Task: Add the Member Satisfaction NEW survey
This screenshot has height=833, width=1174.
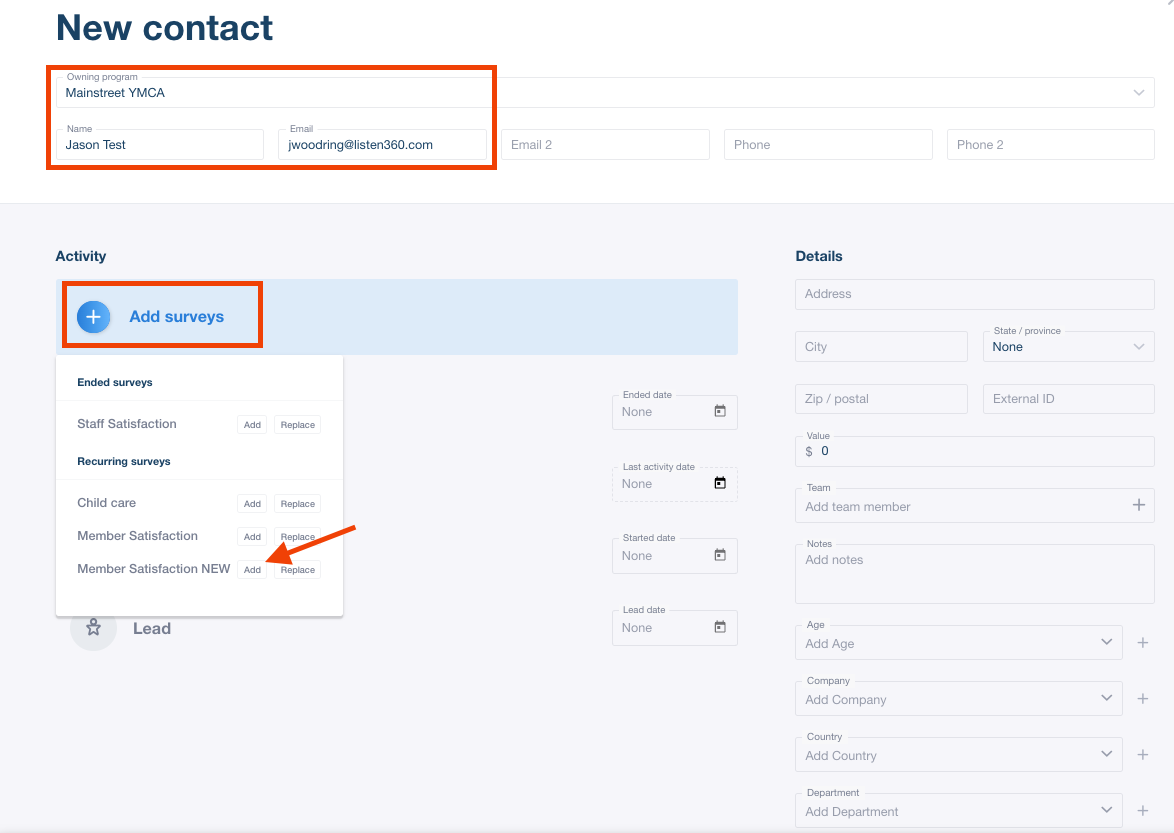Action: pos(252,570)
